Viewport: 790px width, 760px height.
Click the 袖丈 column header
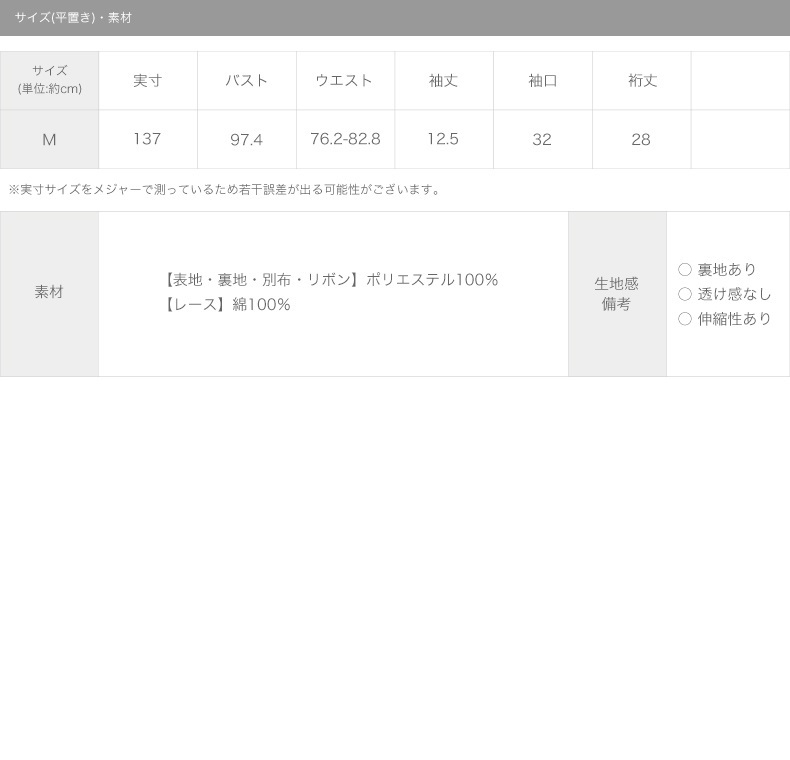tap(443, 80)
